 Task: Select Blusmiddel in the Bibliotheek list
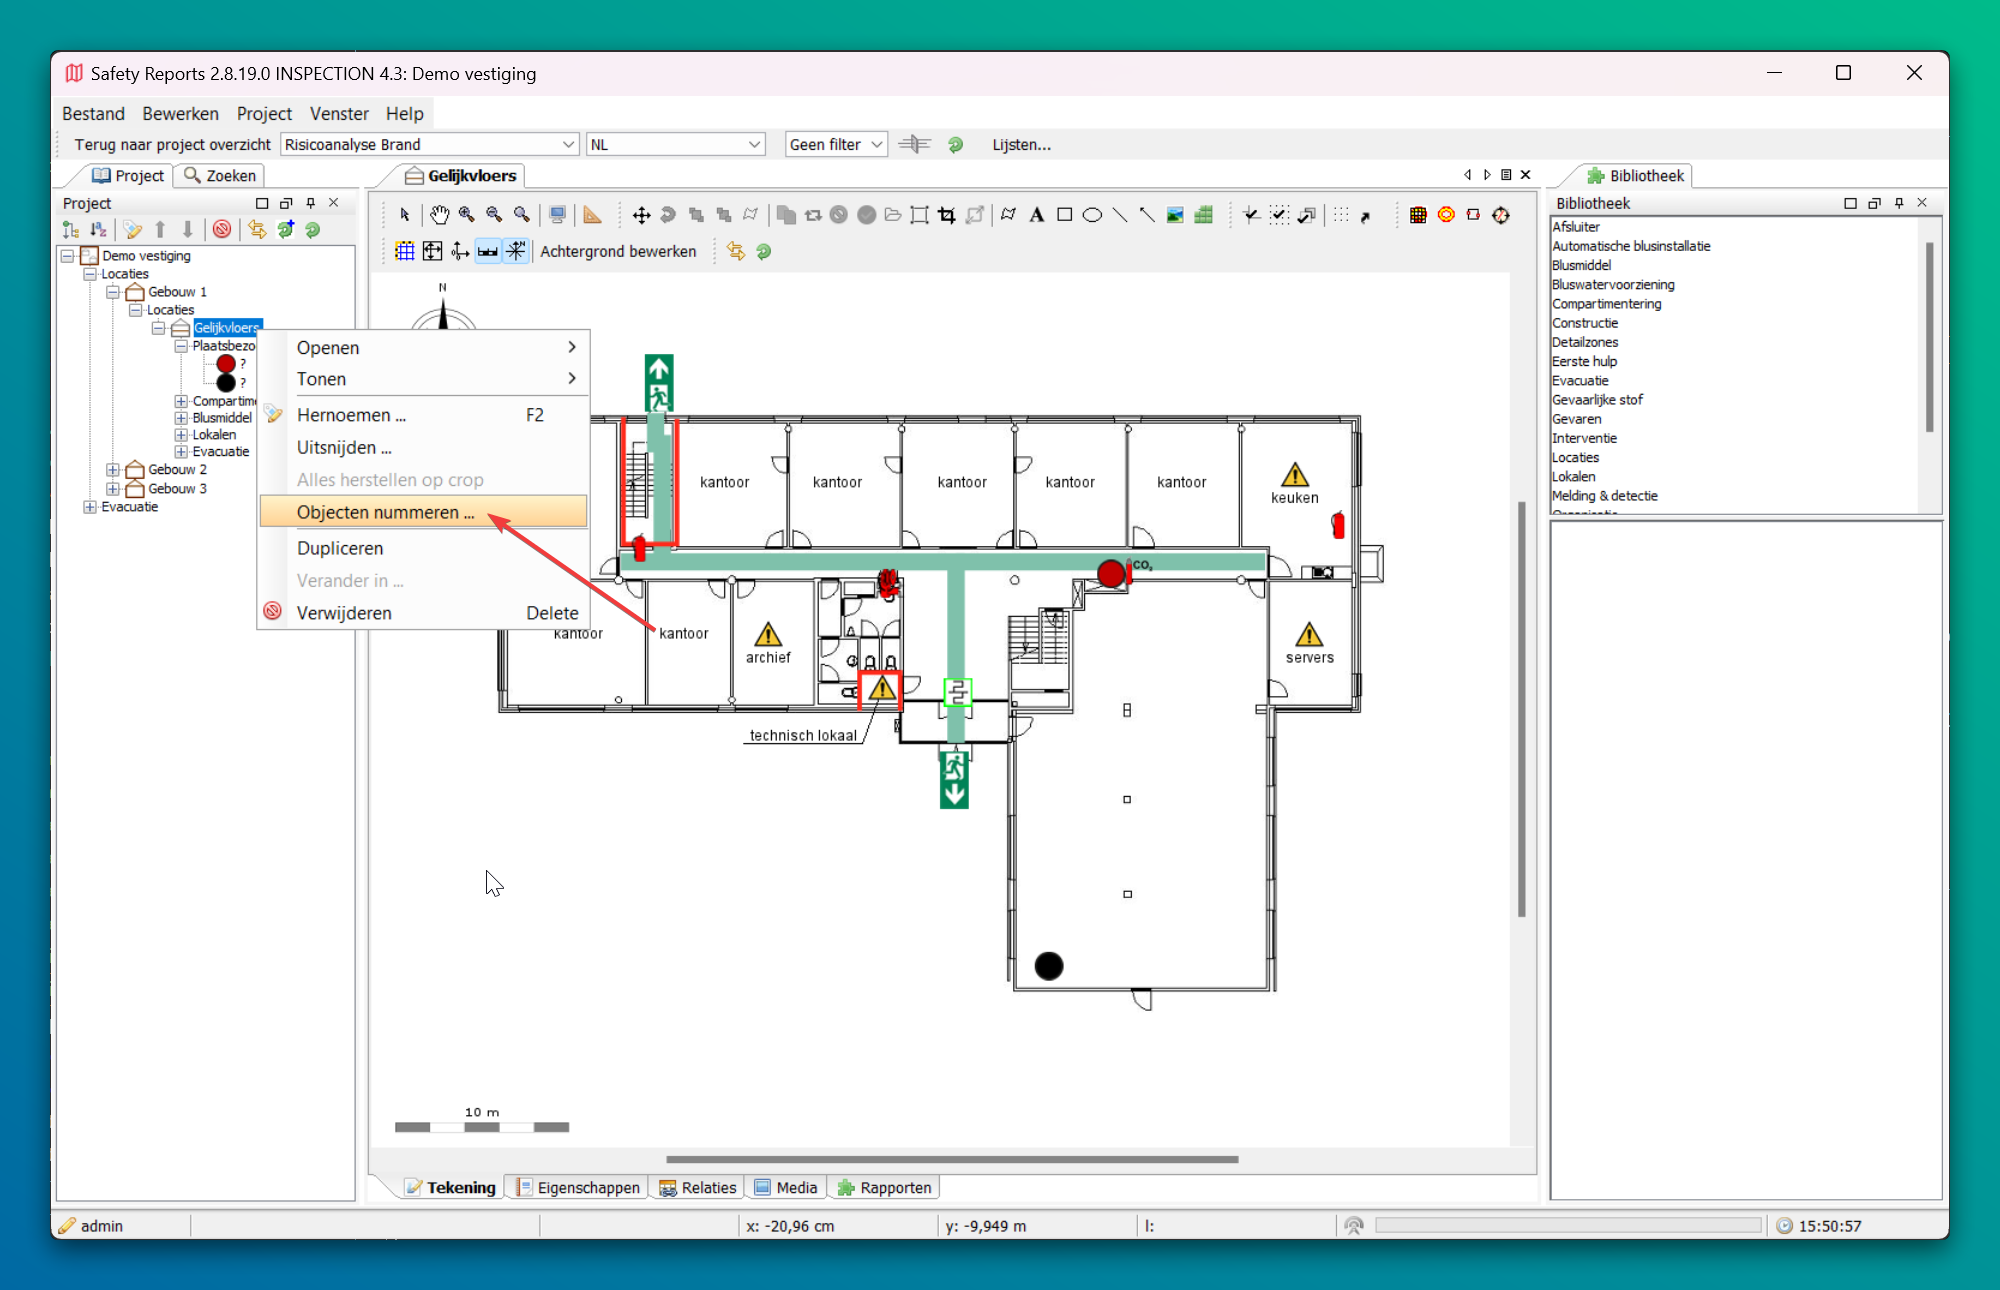click(1581, 265)
